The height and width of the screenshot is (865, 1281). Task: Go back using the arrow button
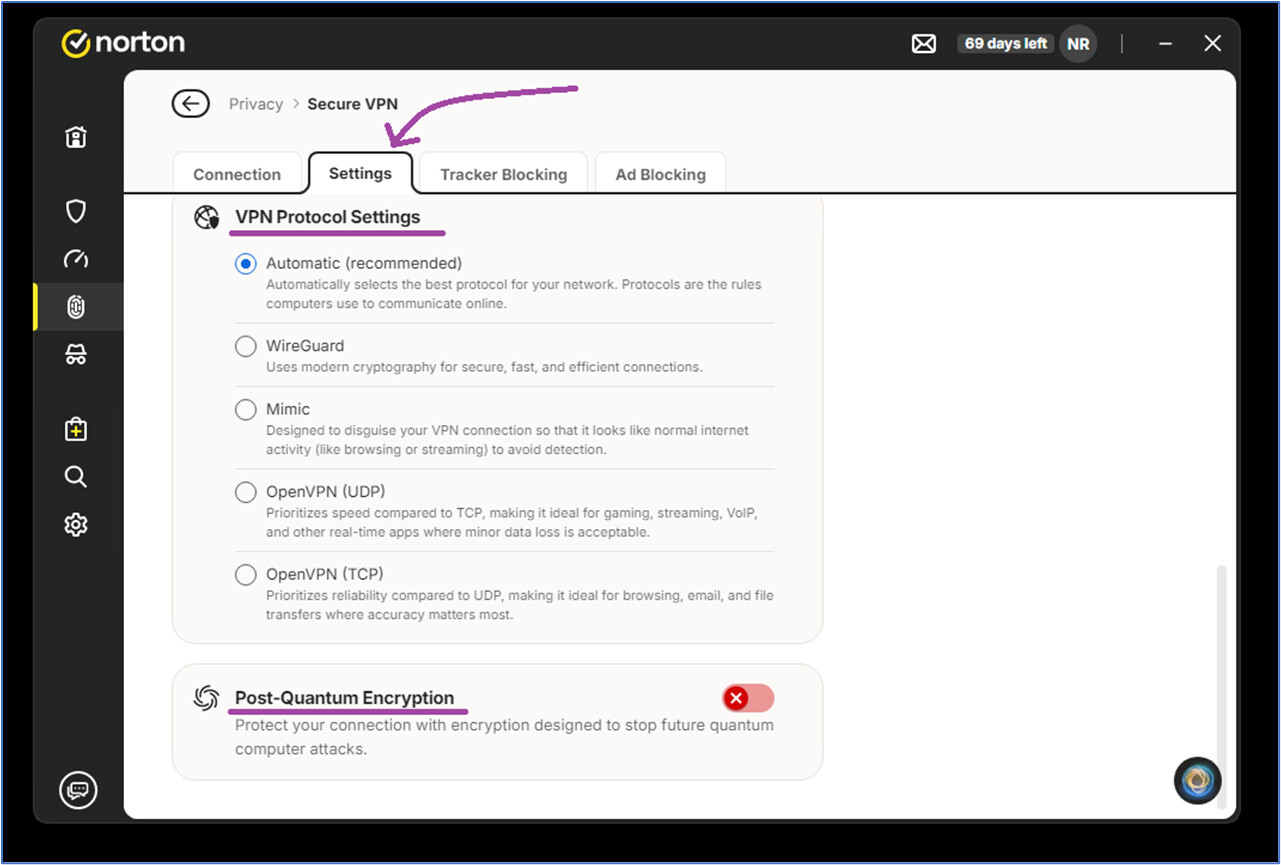pos(190,103)
